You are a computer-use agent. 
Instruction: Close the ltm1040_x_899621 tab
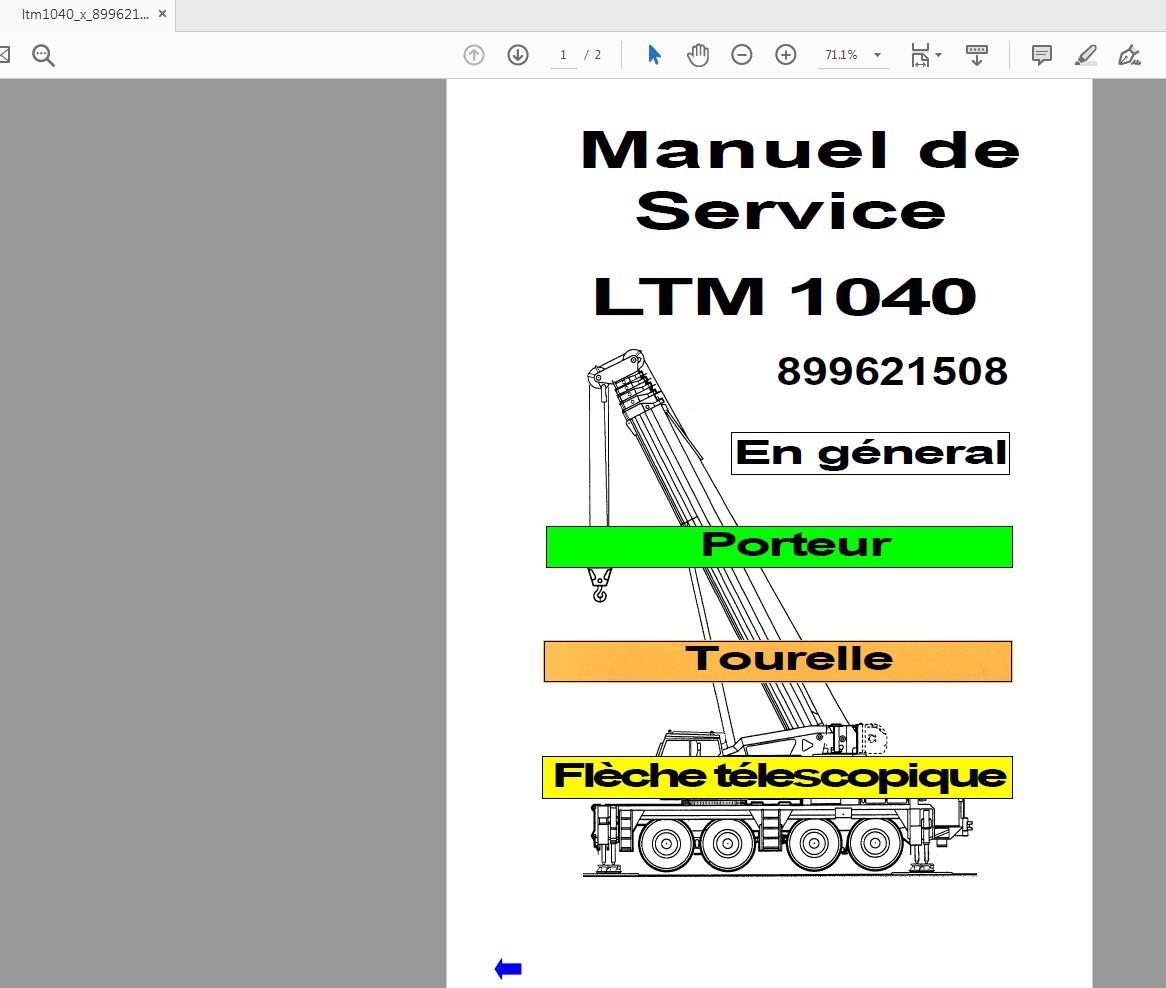pyautogui.click(x=162, y=14)
